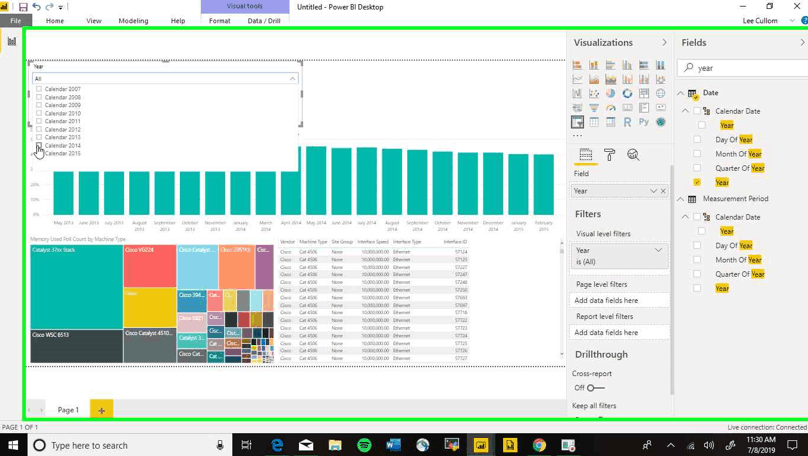Select the Donut chart visualization

click(x=627, y=93)
